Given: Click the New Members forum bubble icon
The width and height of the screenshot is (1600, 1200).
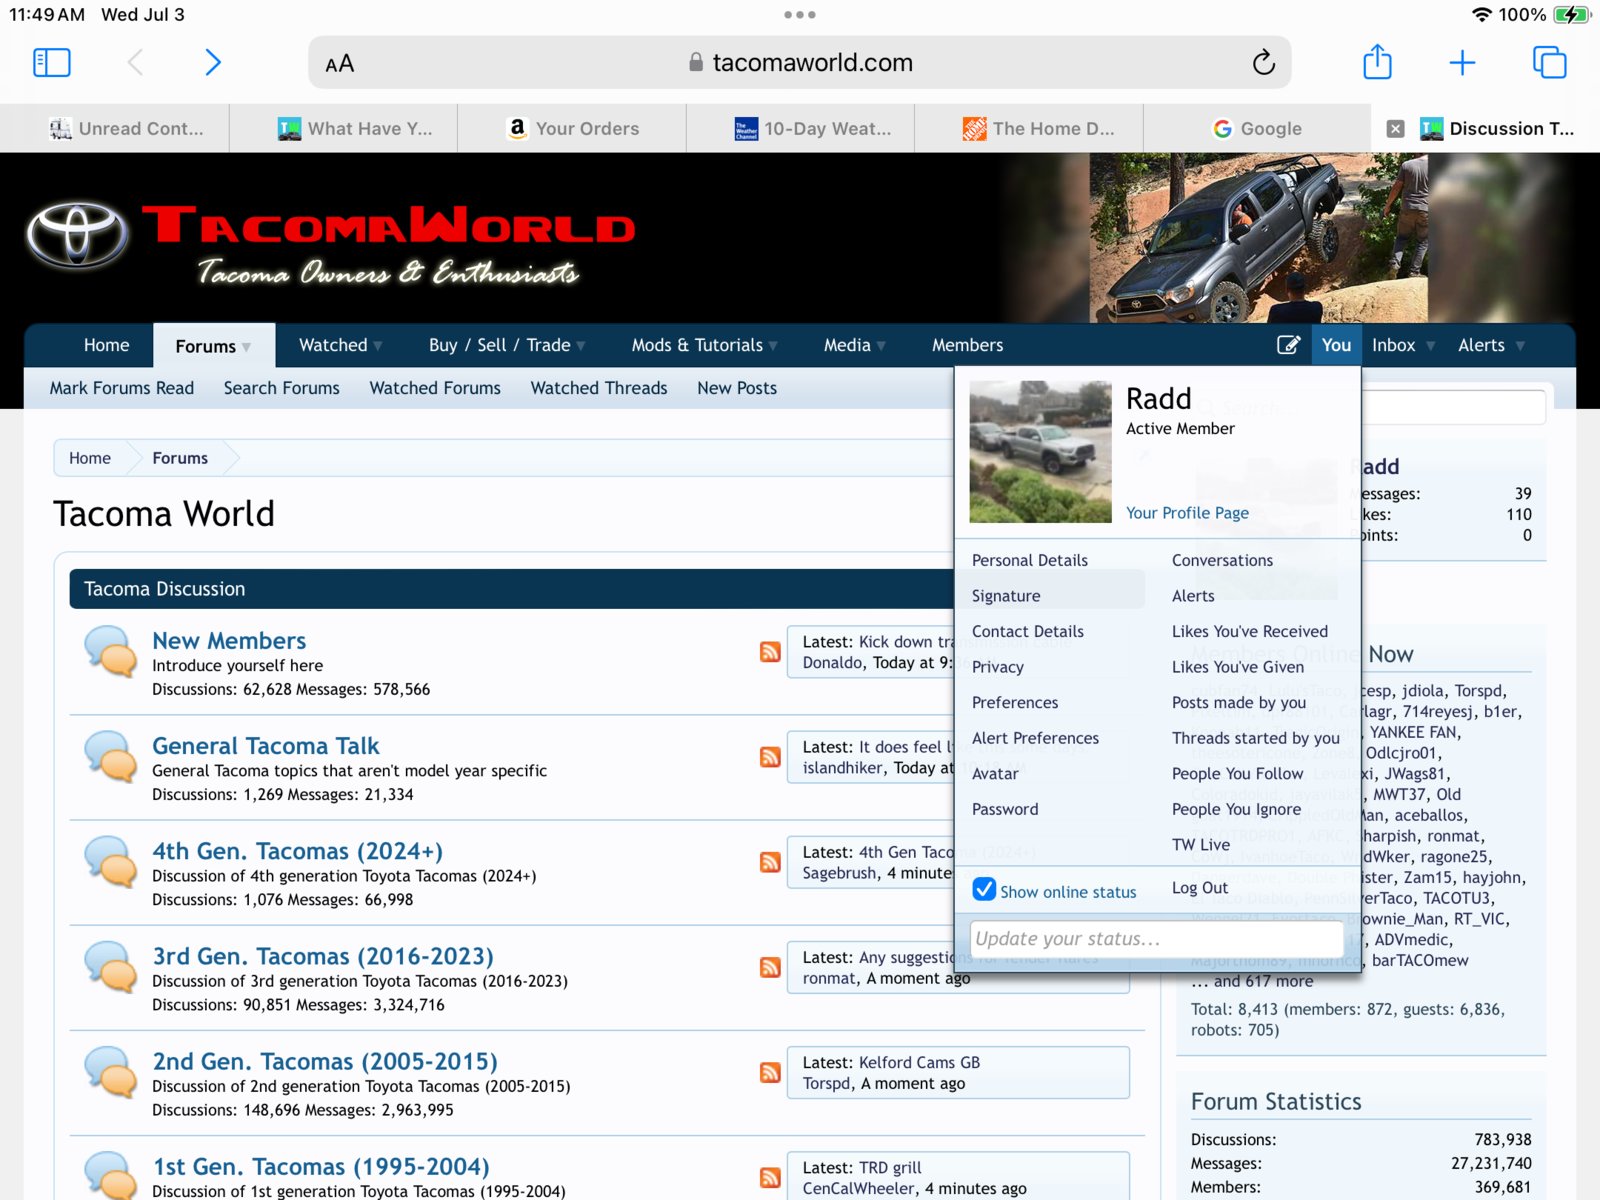Looking at the screenshot, I should click(x=110, y=651).
